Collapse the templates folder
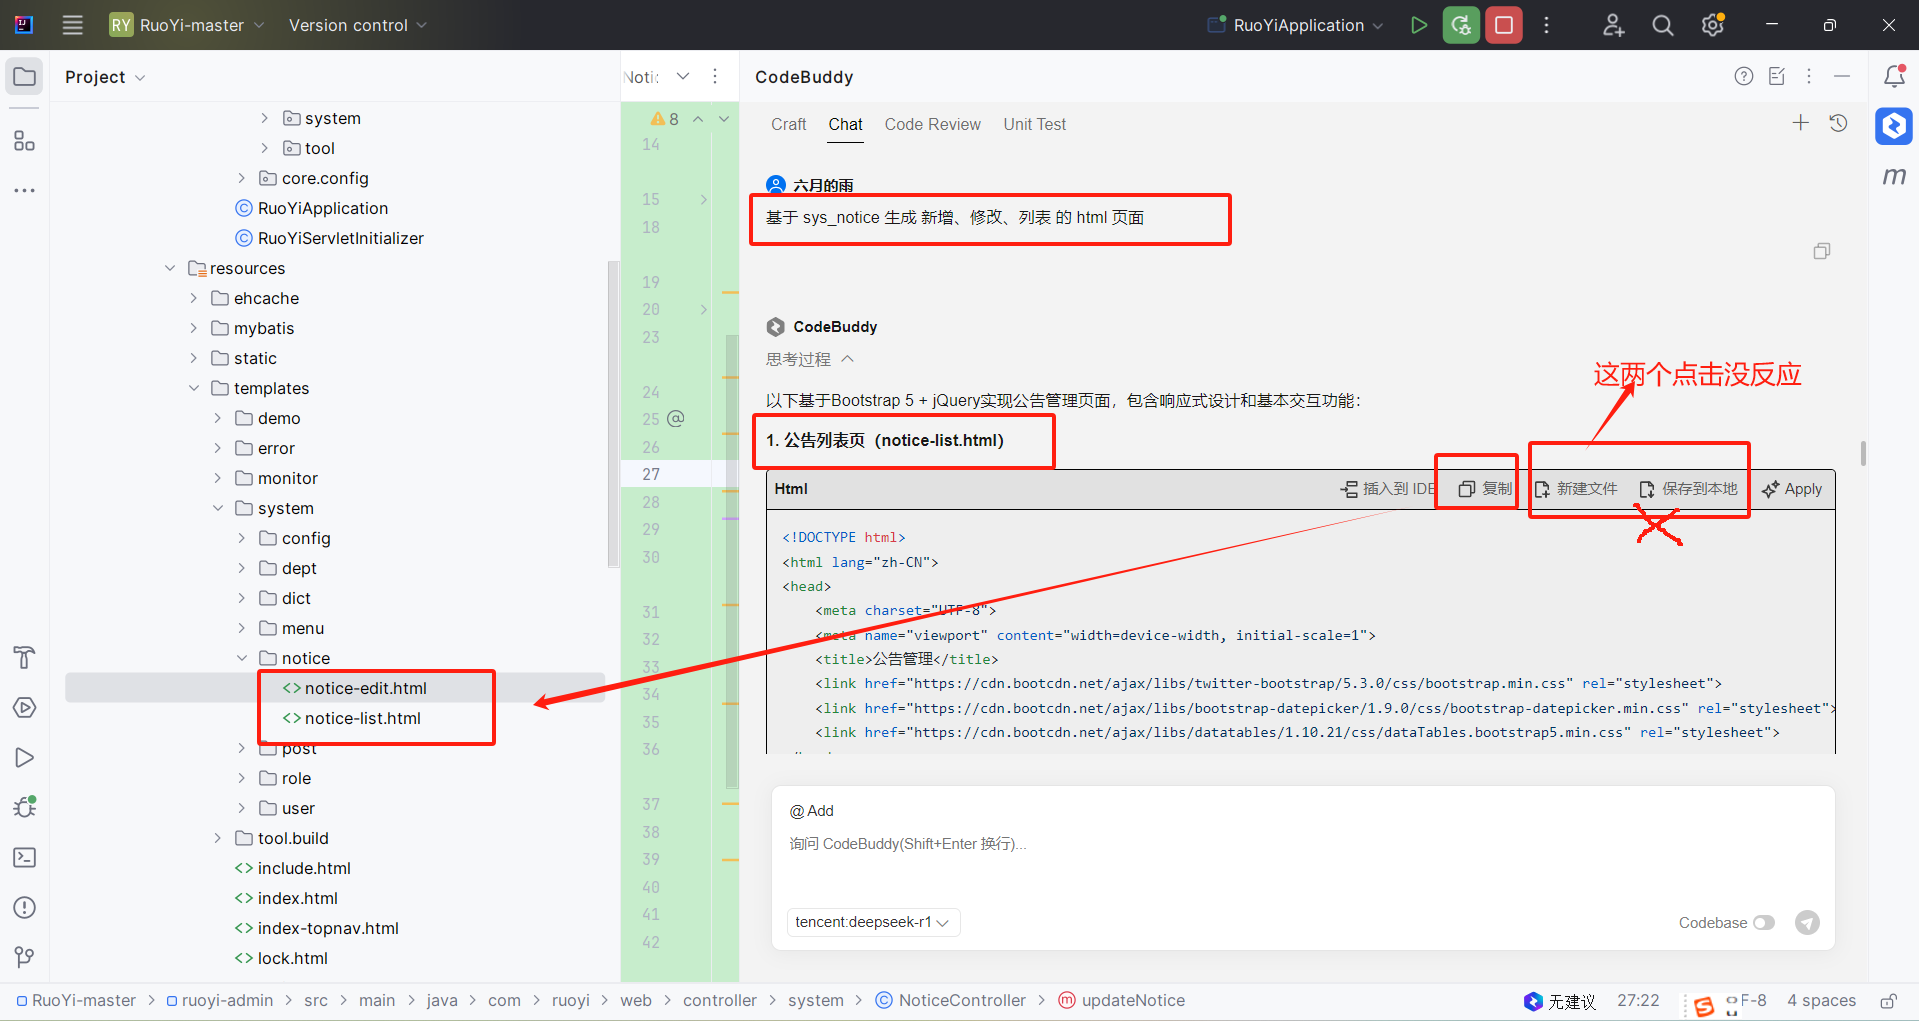 tap(194, 388)
